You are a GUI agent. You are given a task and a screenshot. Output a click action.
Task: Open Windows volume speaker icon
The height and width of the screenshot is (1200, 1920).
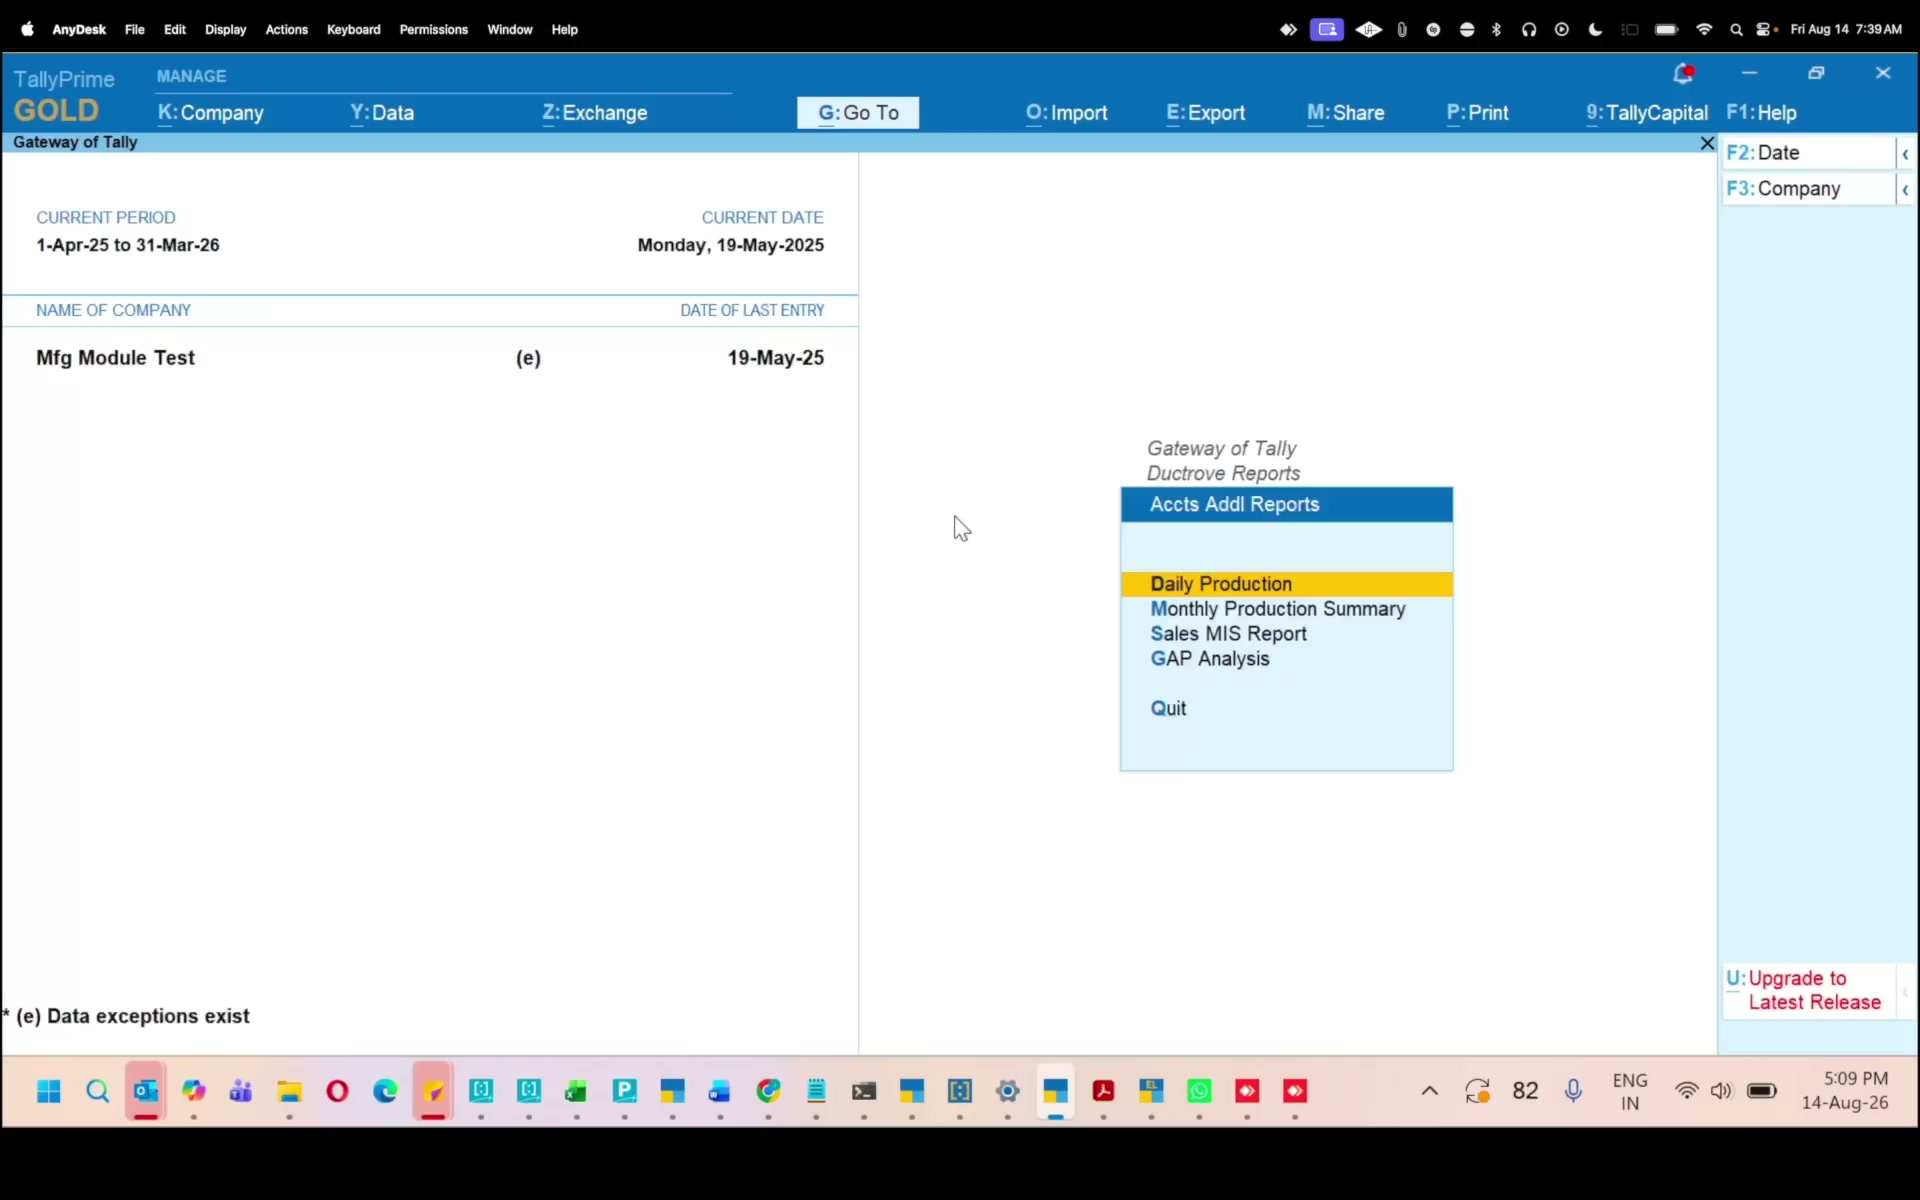click(1721, 1091)
